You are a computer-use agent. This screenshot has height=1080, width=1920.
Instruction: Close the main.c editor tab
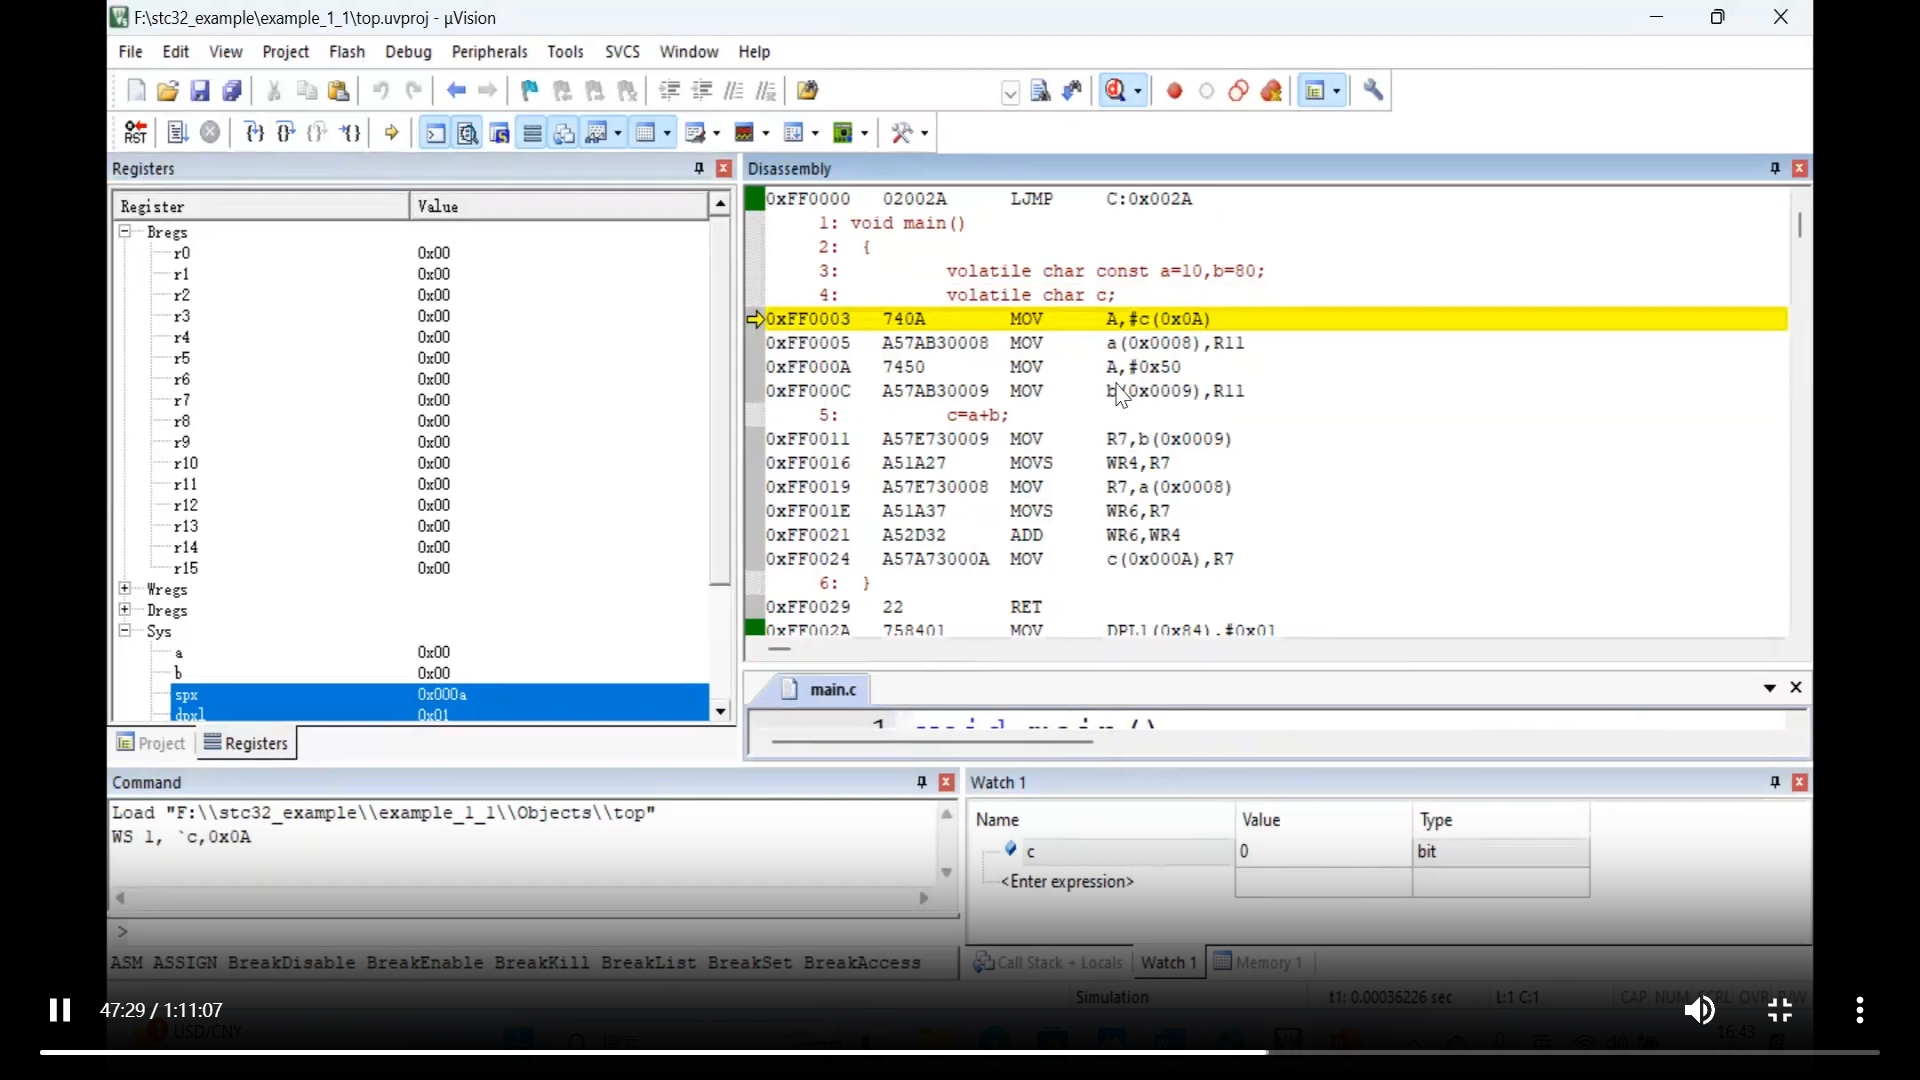1796,688
